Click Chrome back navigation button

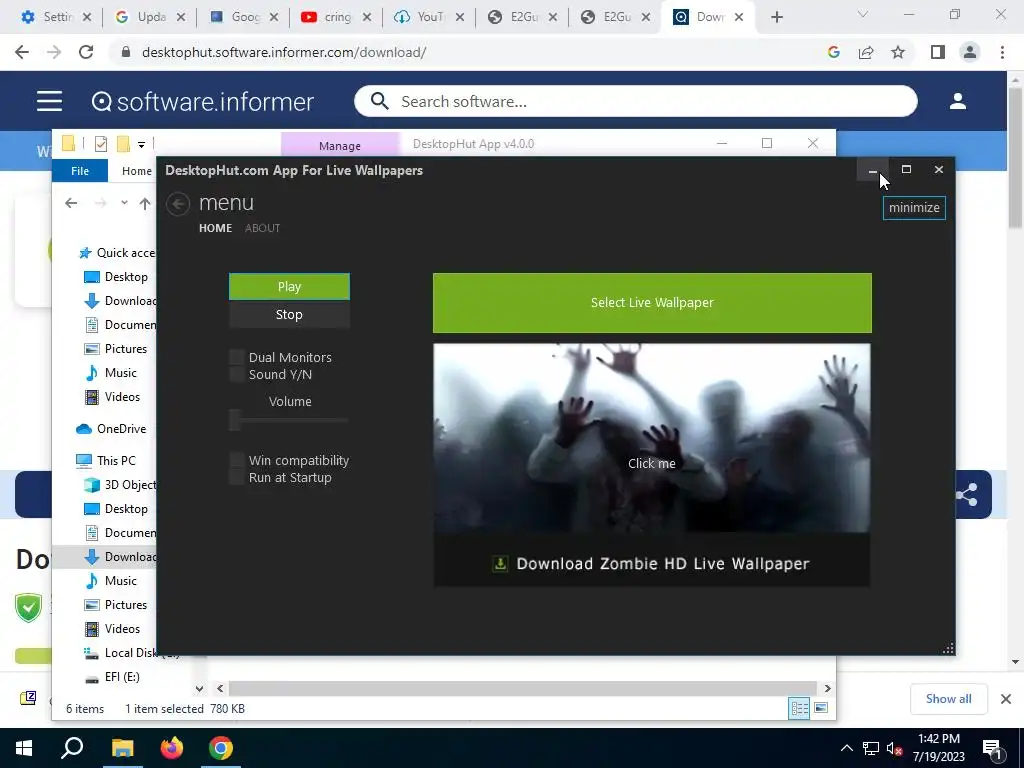tap(22, 52)
